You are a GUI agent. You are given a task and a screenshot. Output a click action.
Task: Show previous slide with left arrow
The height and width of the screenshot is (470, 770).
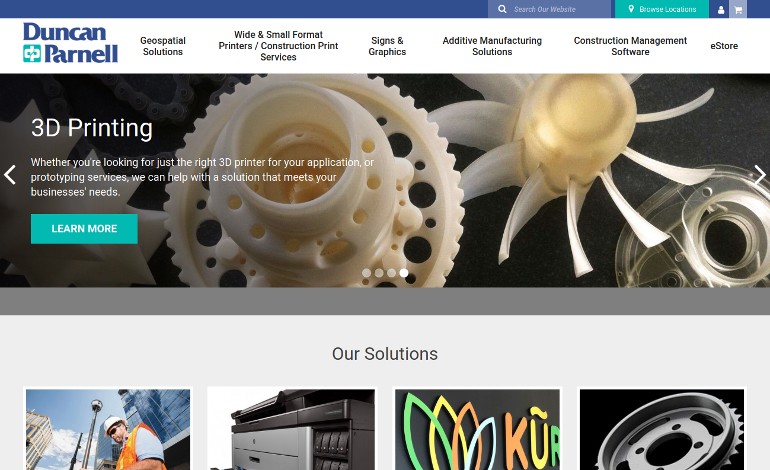point(10,174)
